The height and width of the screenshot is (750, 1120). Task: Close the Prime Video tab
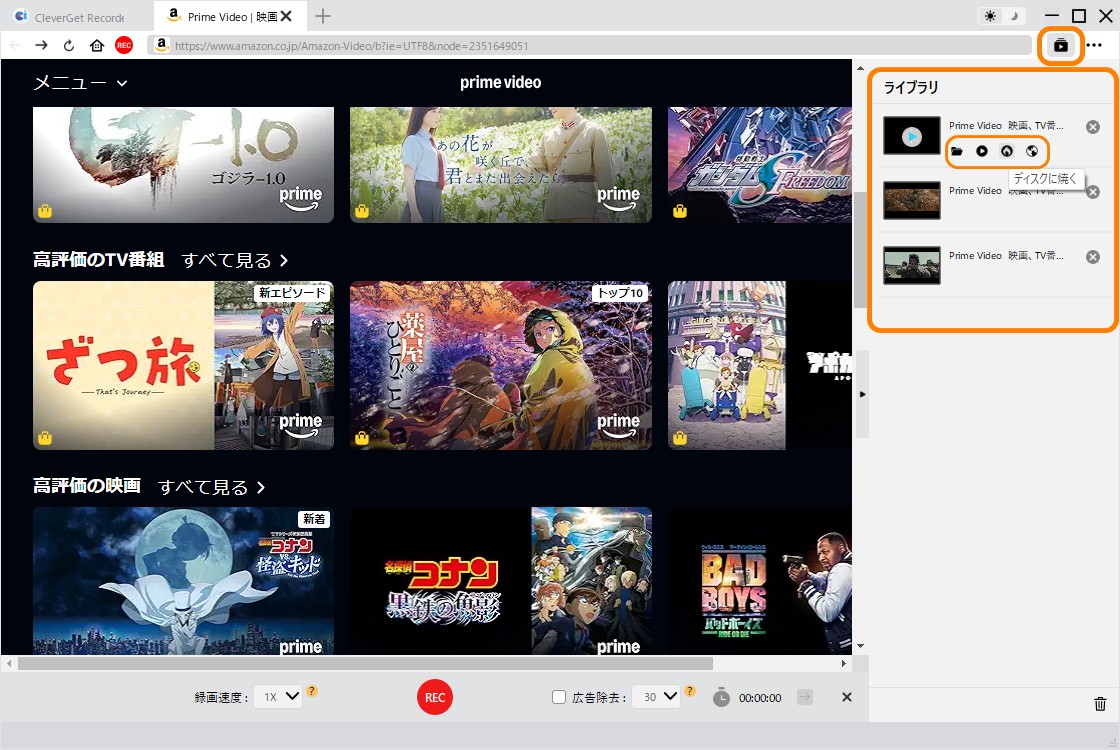click(286, 16)
